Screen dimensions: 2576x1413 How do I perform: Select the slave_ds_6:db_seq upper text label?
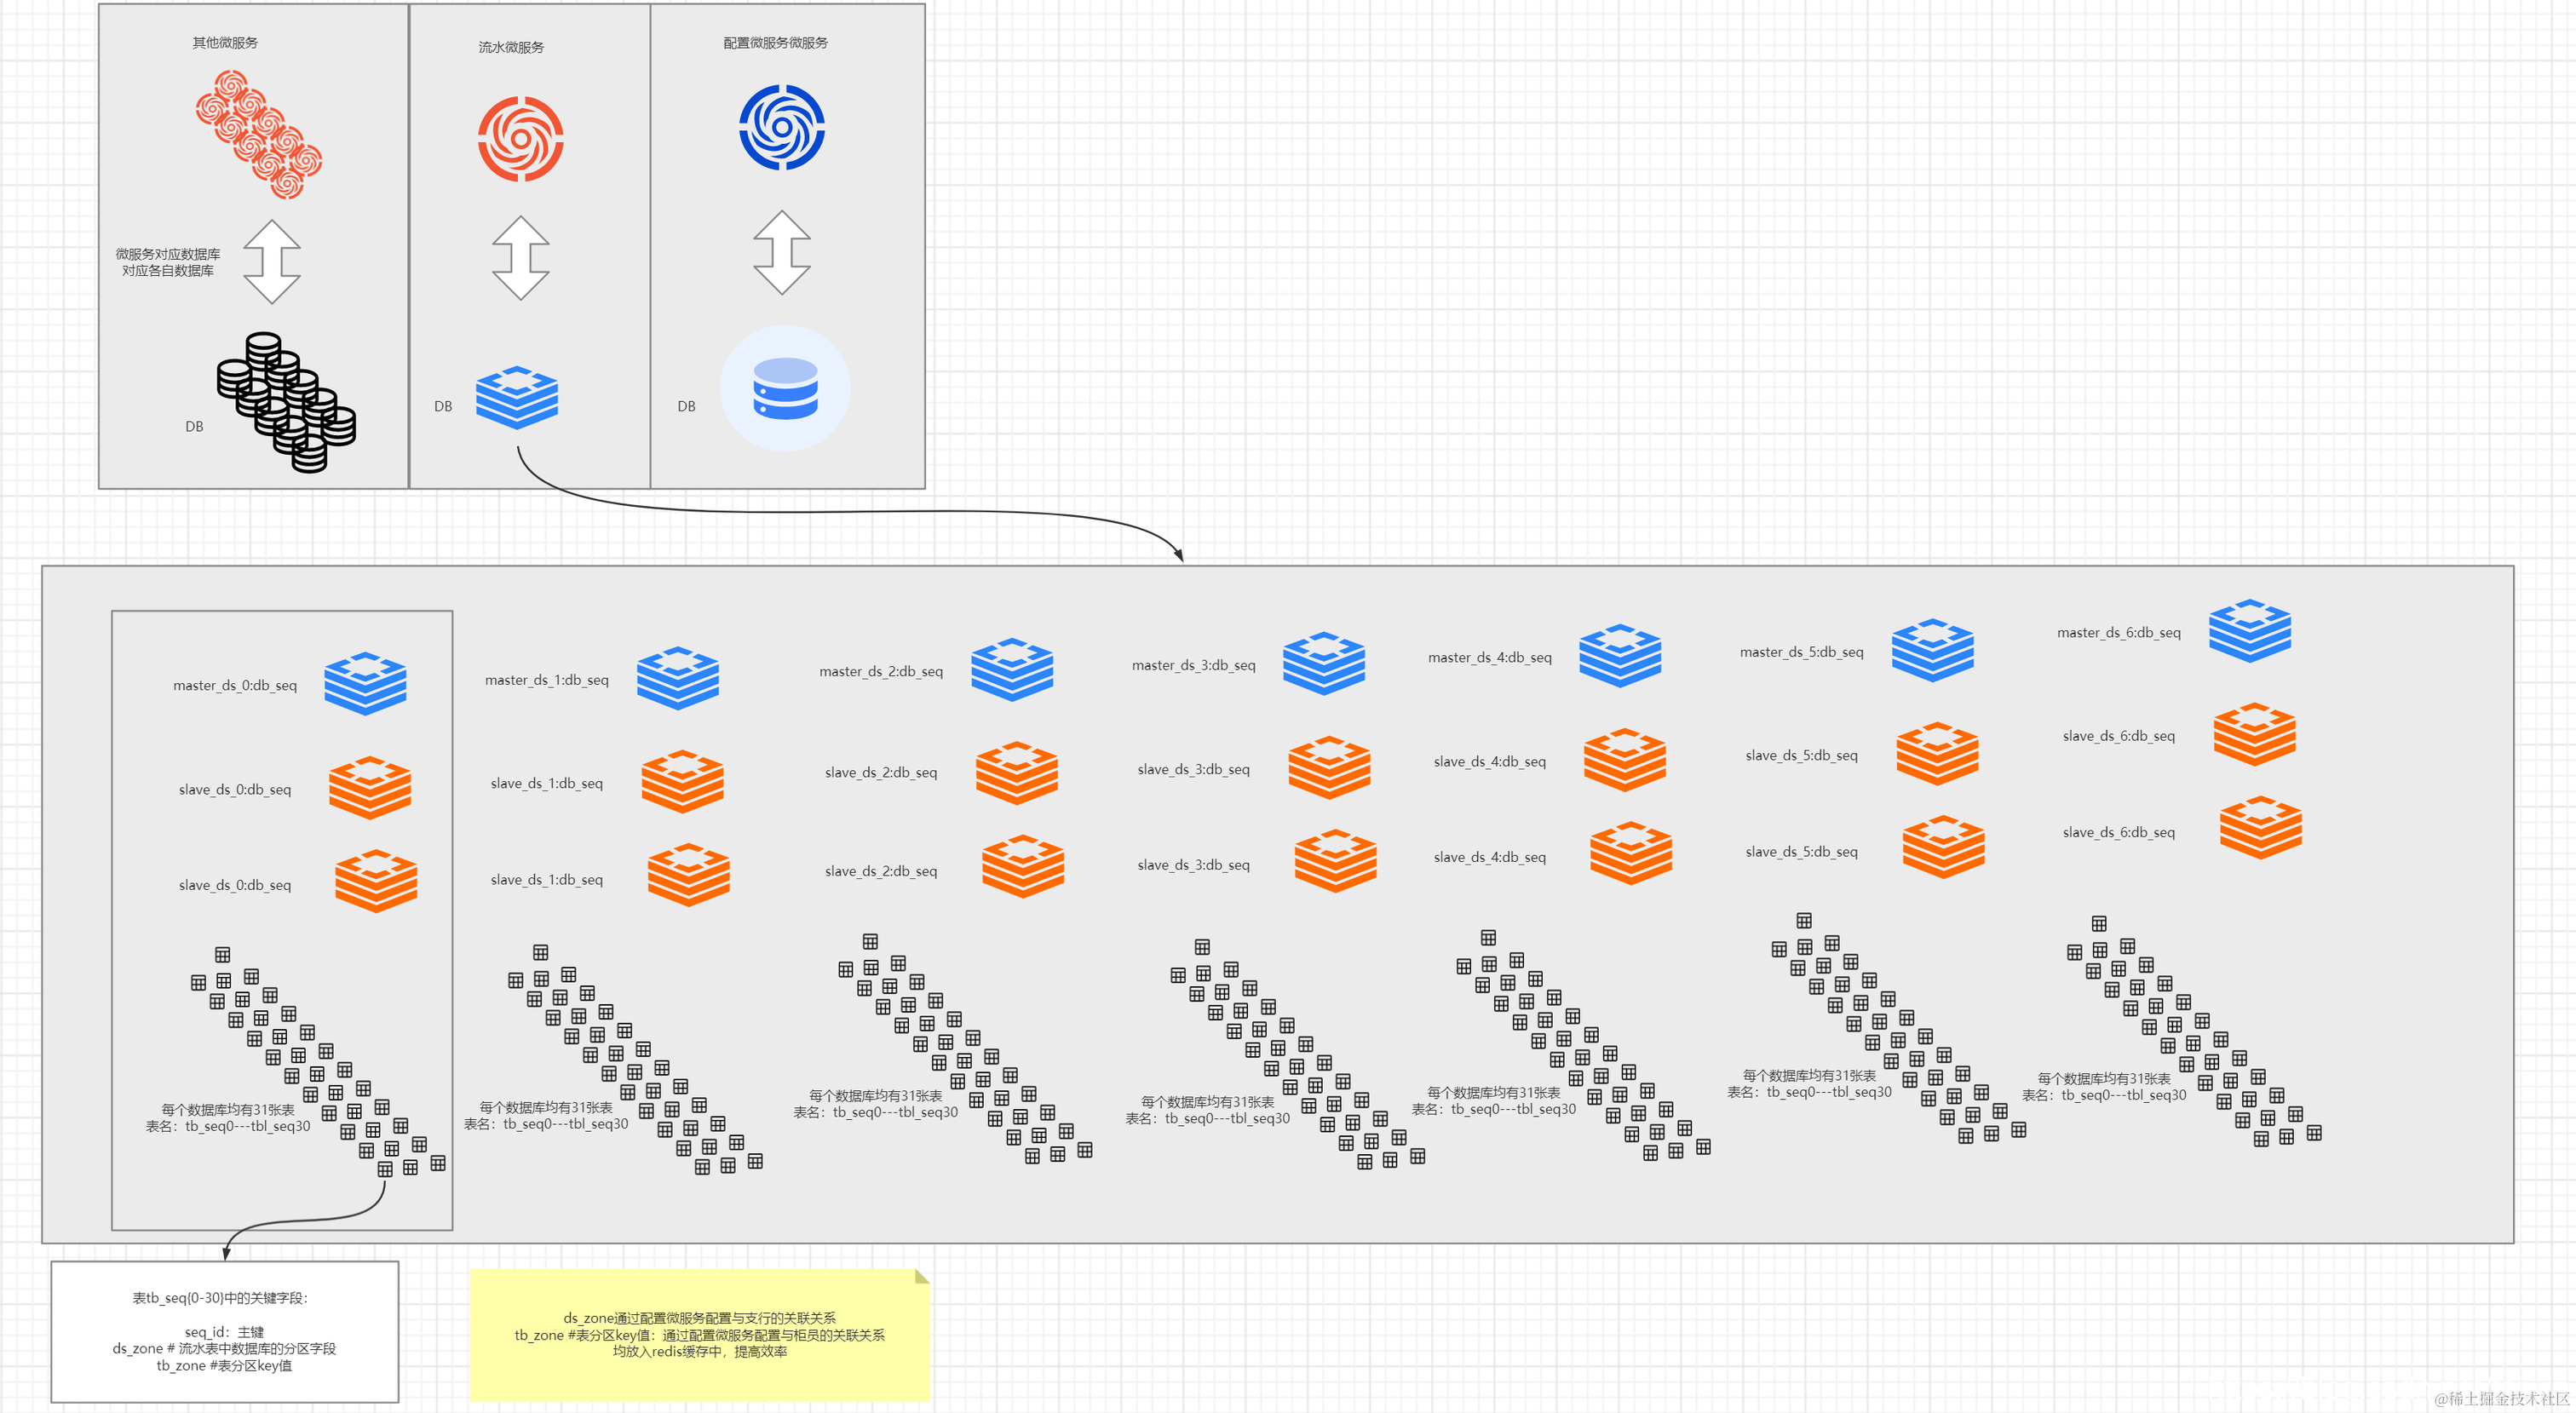tap(2118, 736)
